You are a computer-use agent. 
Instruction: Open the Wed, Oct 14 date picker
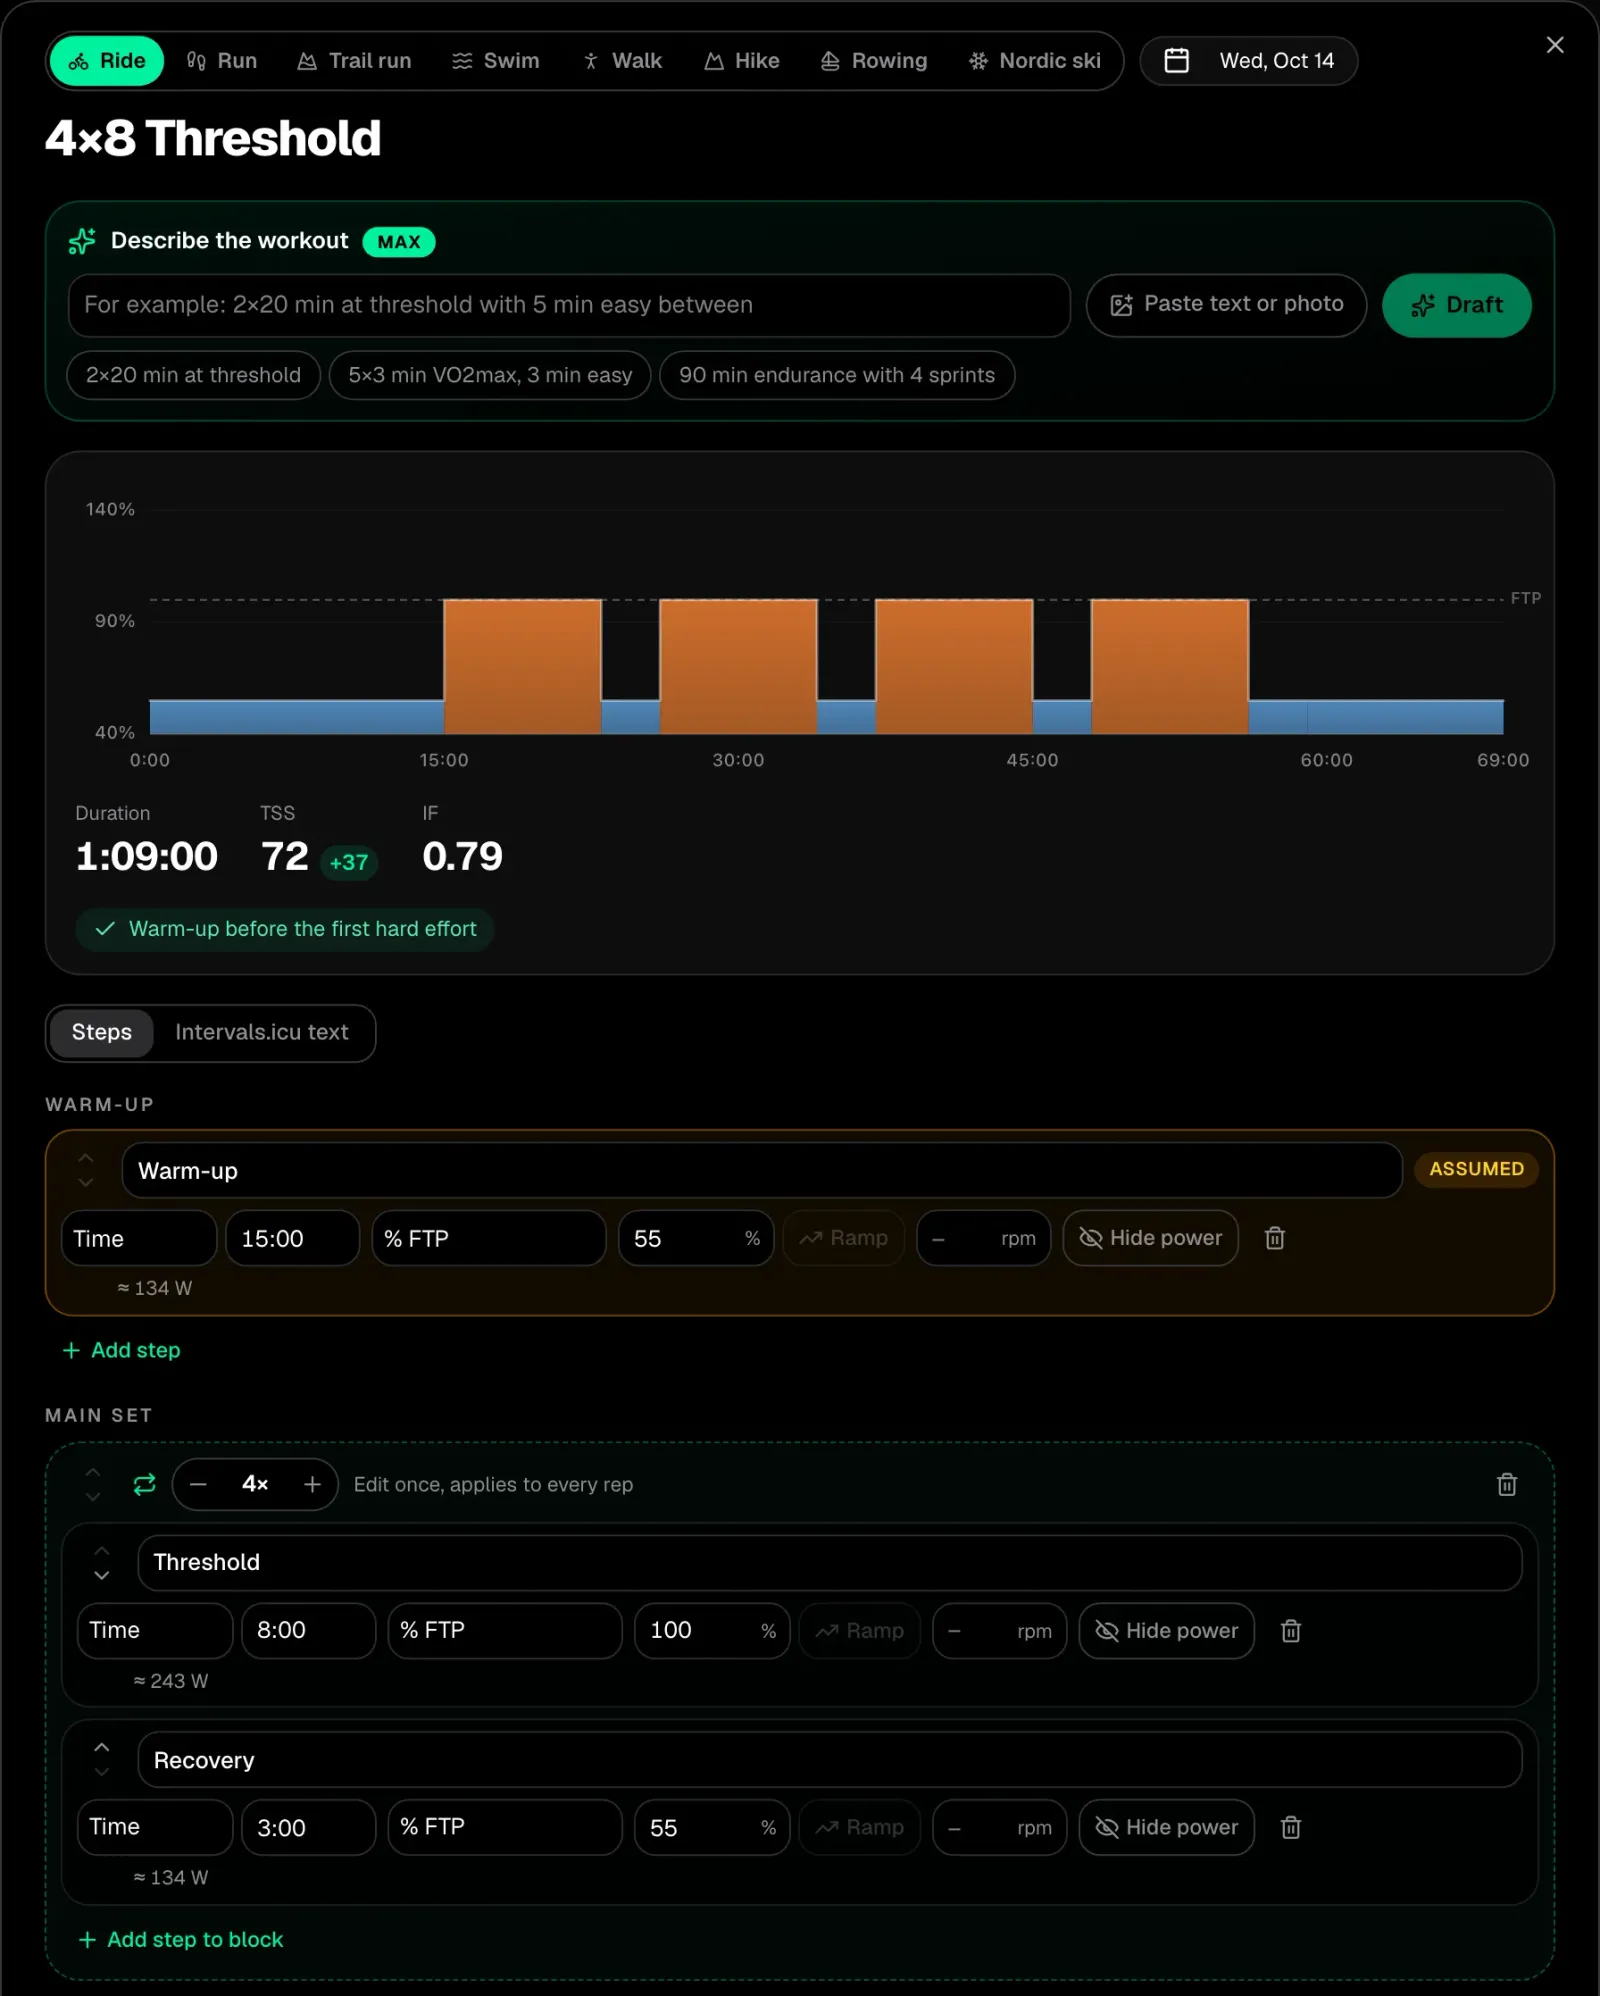[x=1249, y=61]
